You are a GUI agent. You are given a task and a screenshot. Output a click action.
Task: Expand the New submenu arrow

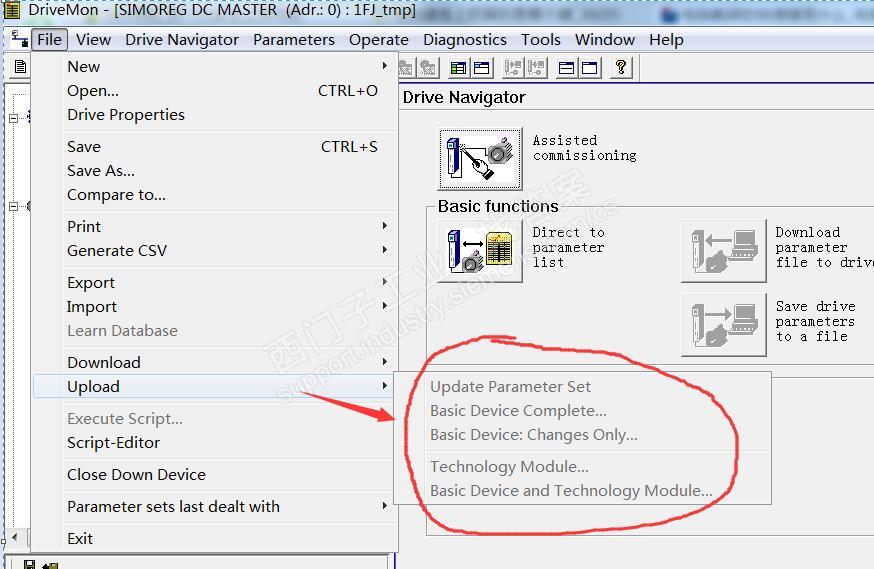pos(385,66)
